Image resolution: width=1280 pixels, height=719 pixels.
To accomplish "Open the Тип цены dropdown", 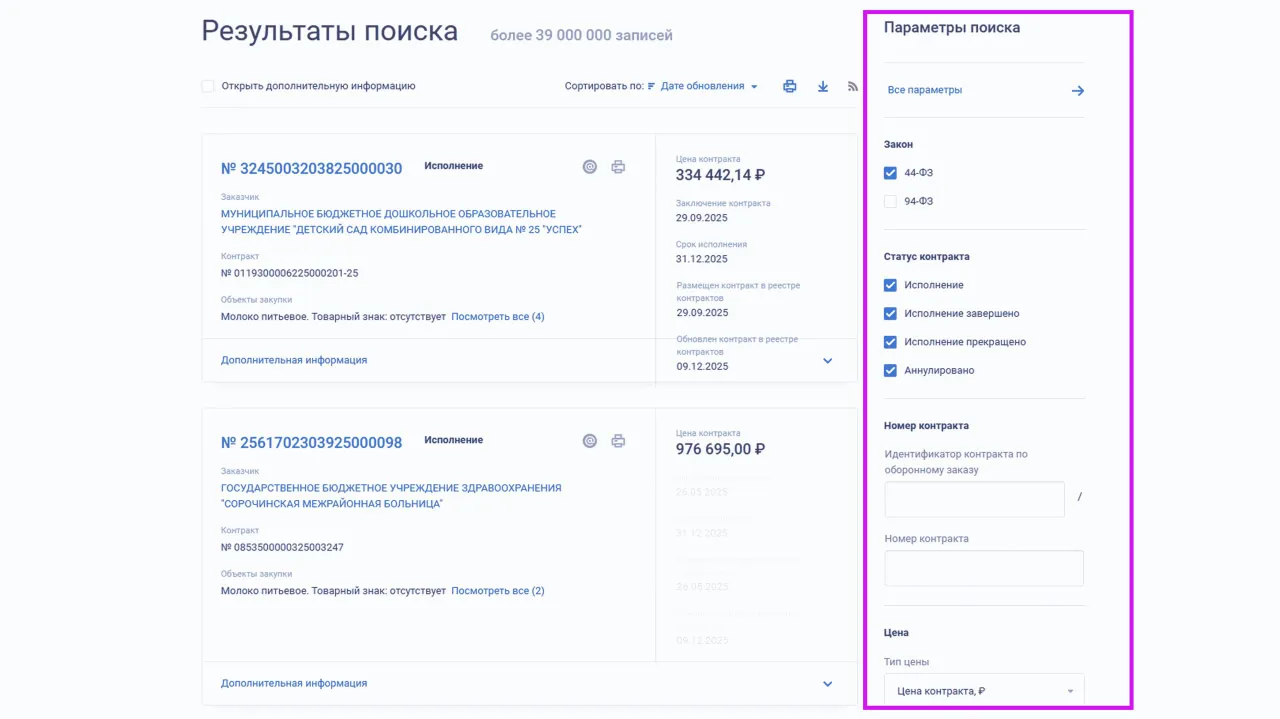I will pos(984,691).
